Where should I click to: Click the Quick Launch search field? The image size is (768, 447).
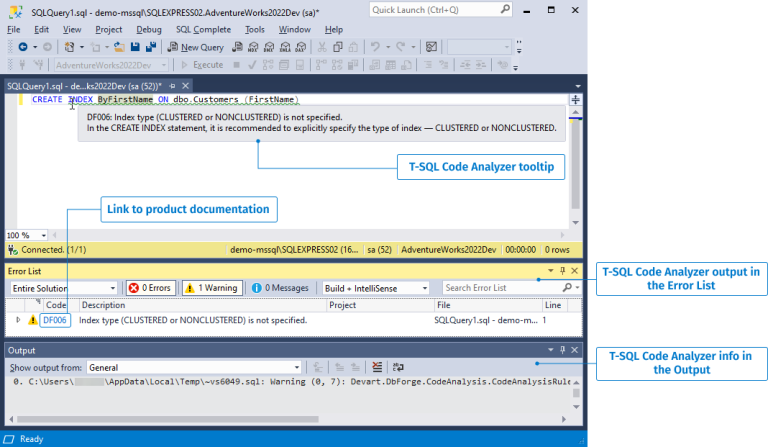440,10
